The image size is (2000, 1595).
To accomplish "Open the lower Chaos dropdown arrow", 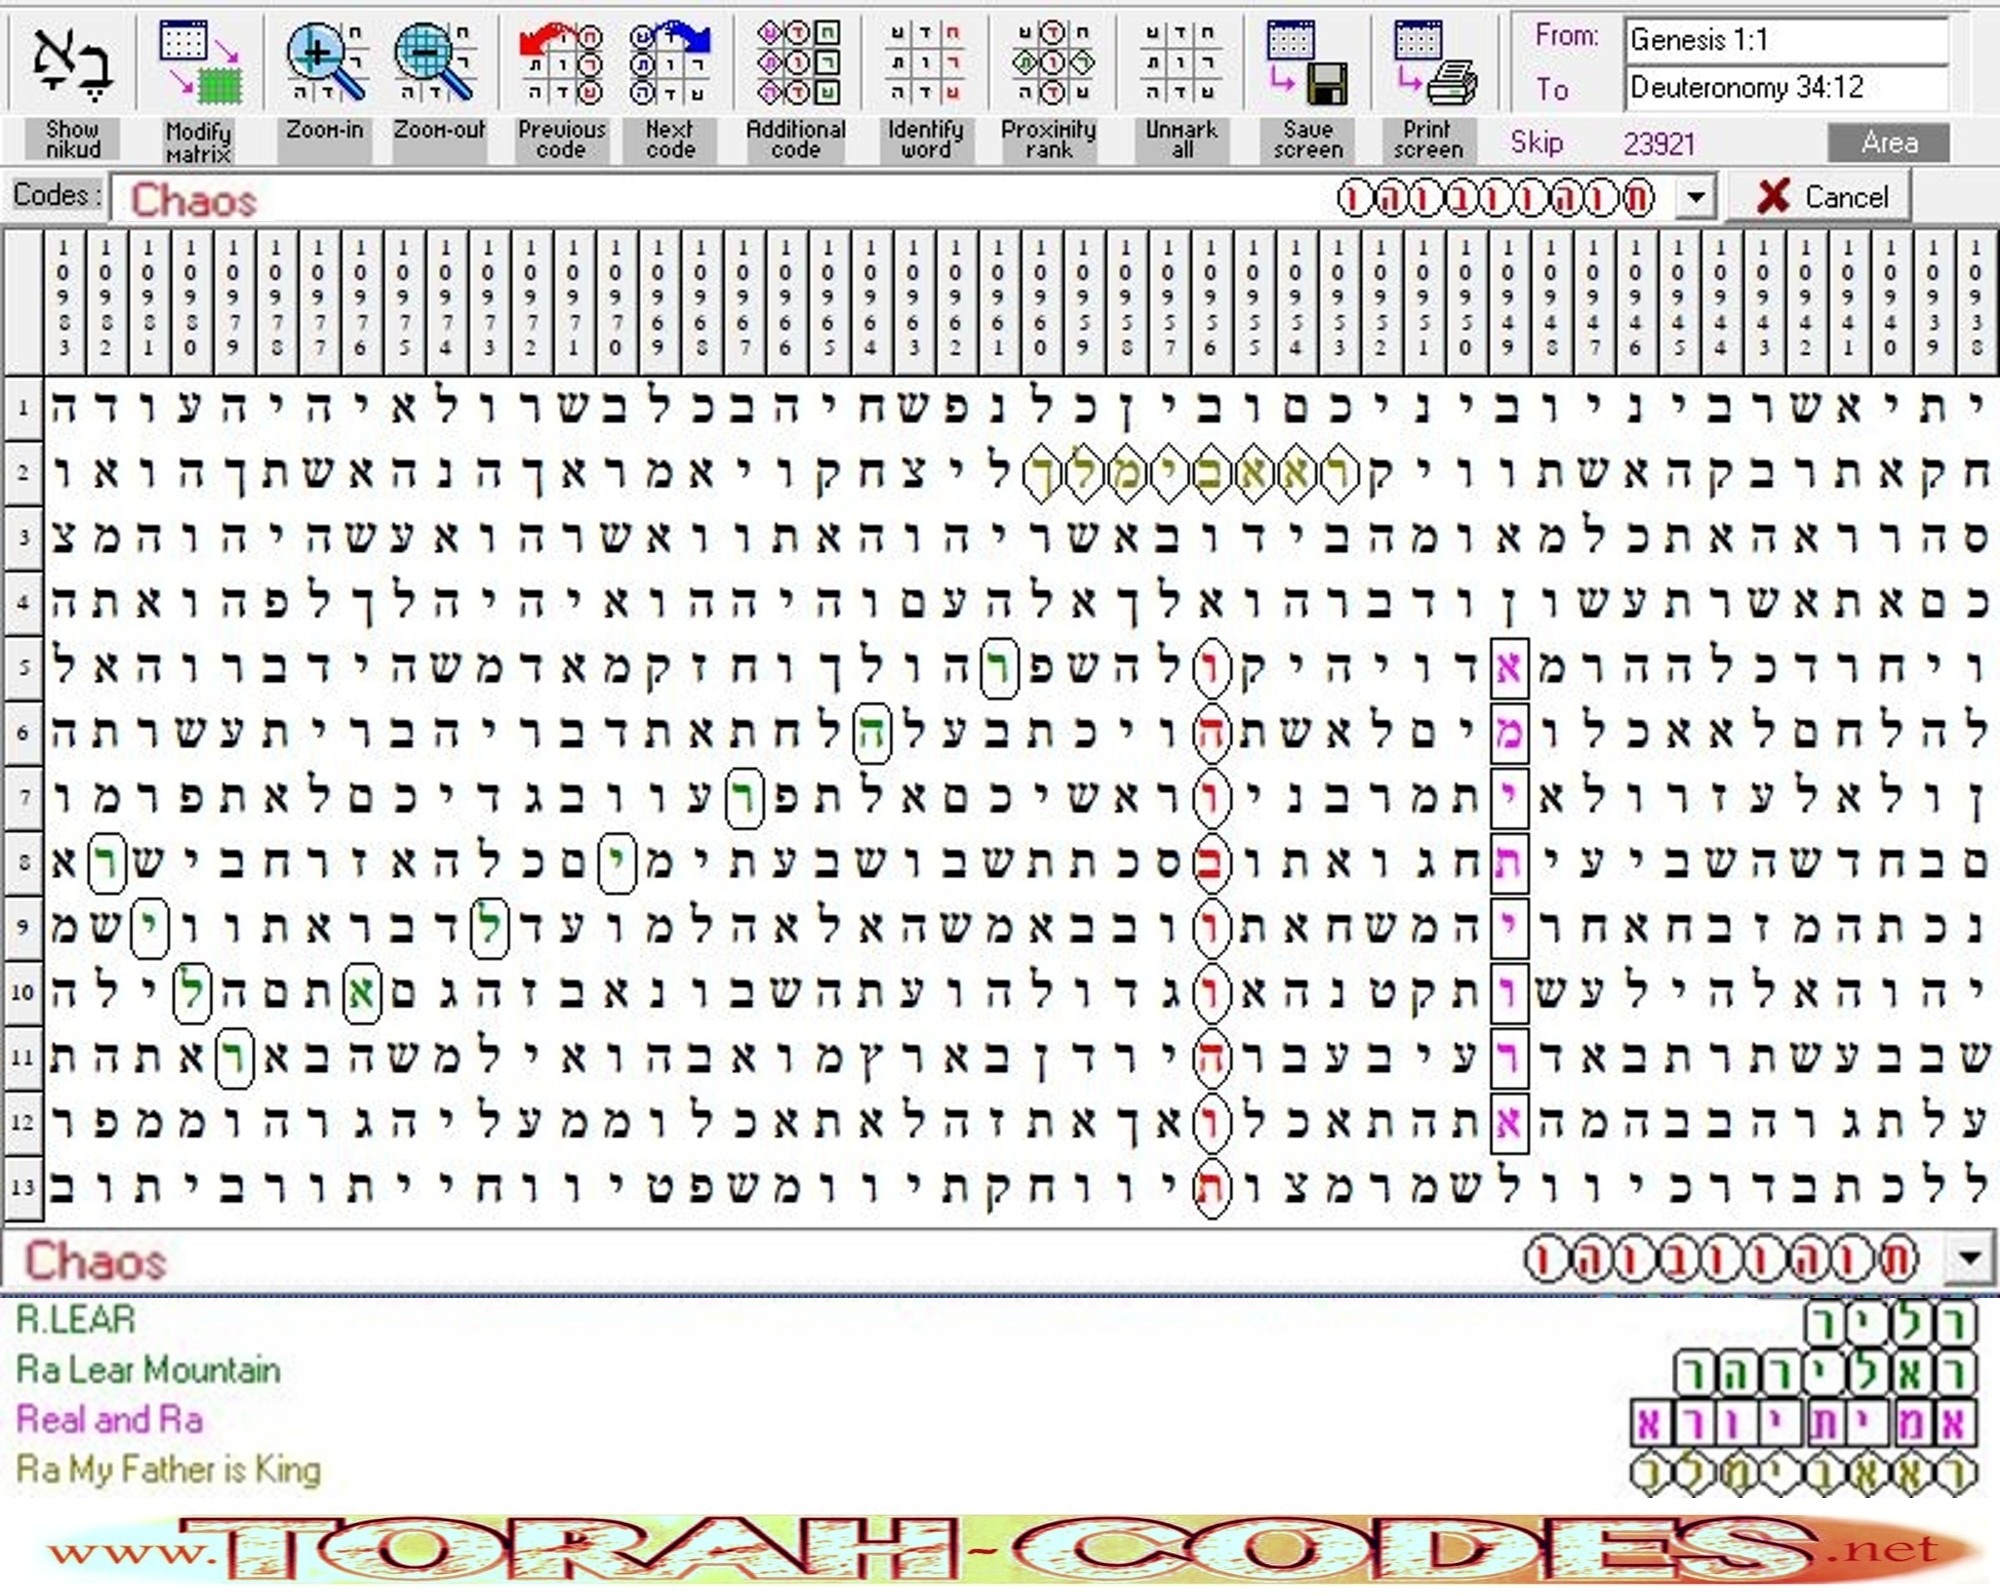I will [x=1969, y=1259].
